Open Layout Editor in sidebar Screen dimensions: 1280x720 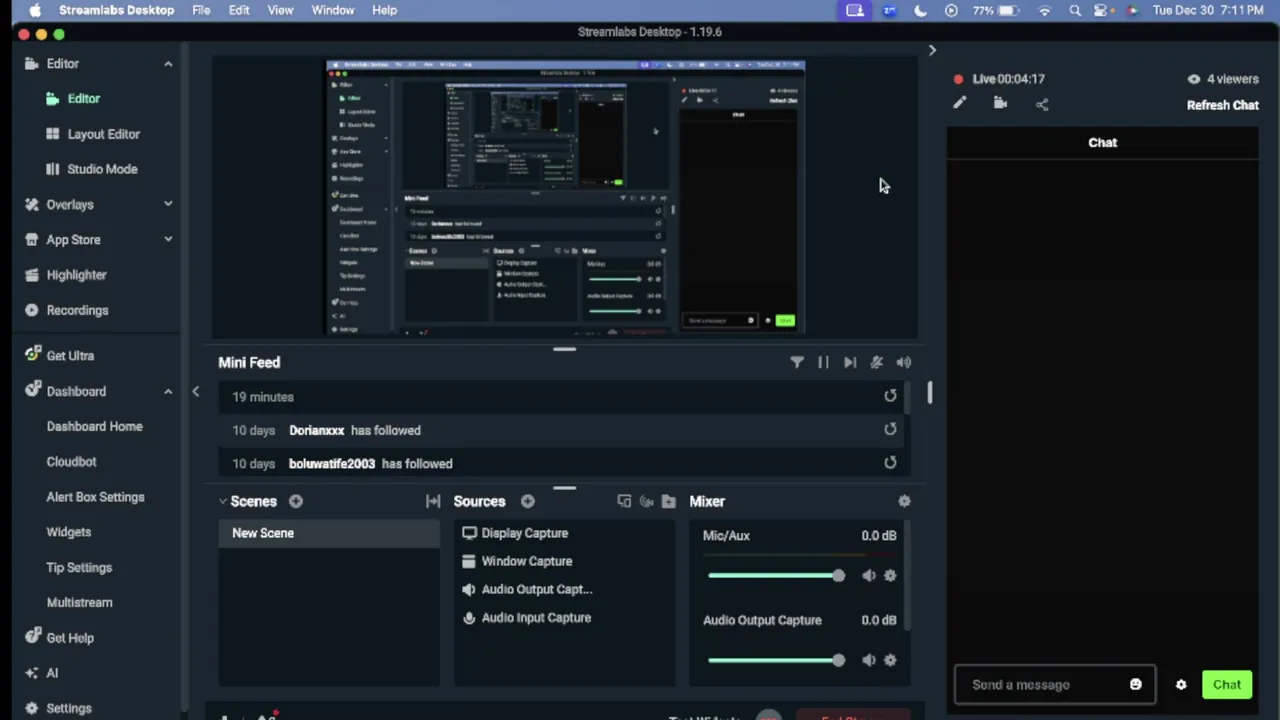pyautogui.click(x=103, y=134)
